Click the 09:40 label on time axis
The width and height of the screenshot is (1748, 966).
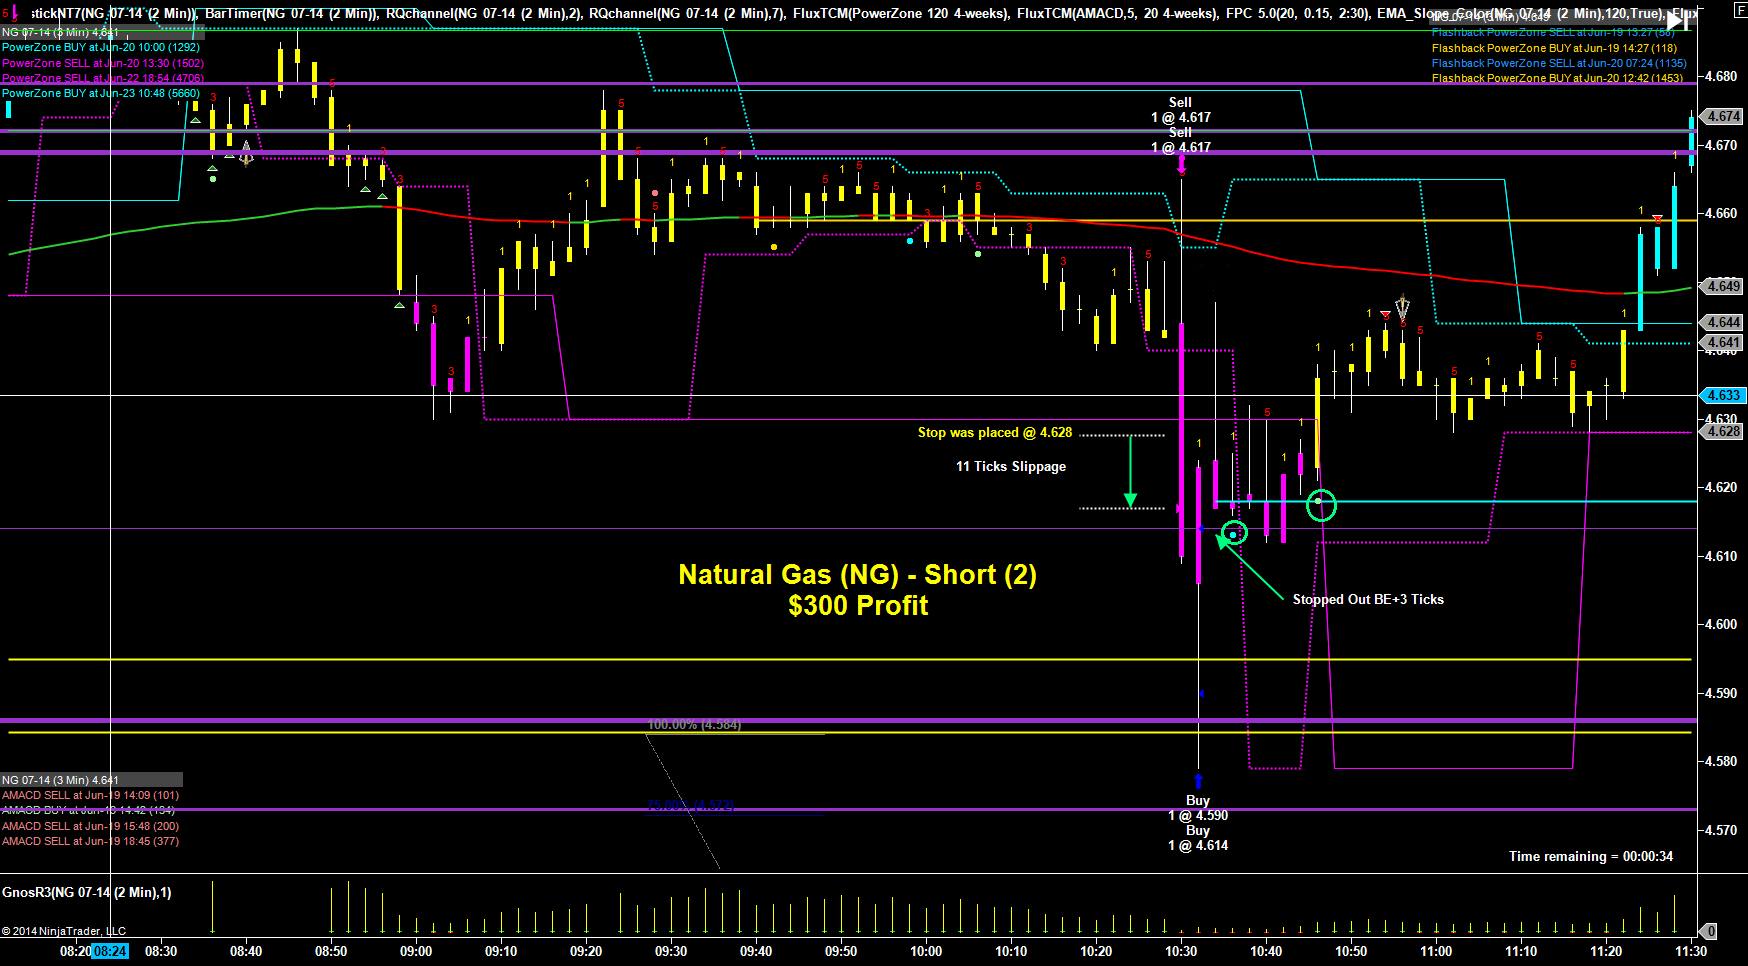click(756, 951)
